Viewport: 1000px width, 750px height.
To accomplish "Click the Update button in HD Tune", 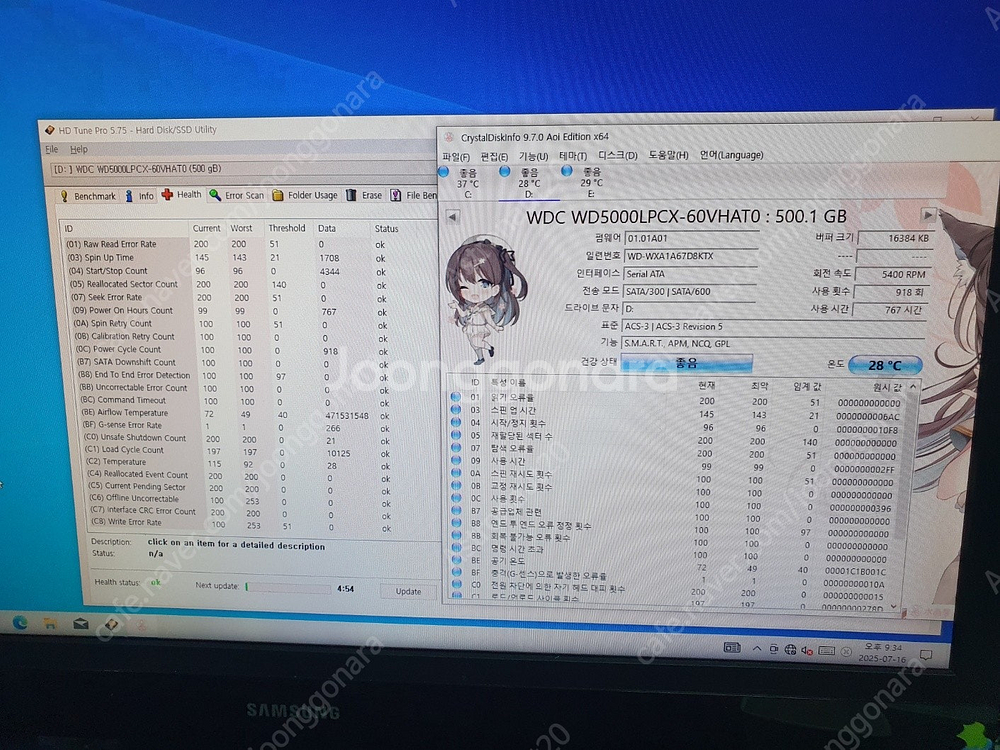I will (408, 591).
